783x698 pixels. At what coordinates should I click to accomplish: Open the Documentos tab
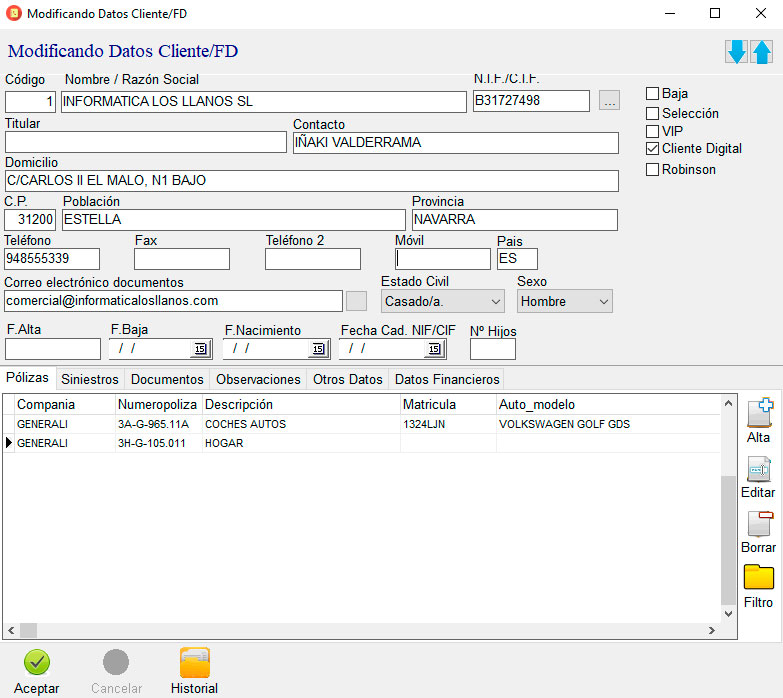pyautogui.click(x=167, y=379)
